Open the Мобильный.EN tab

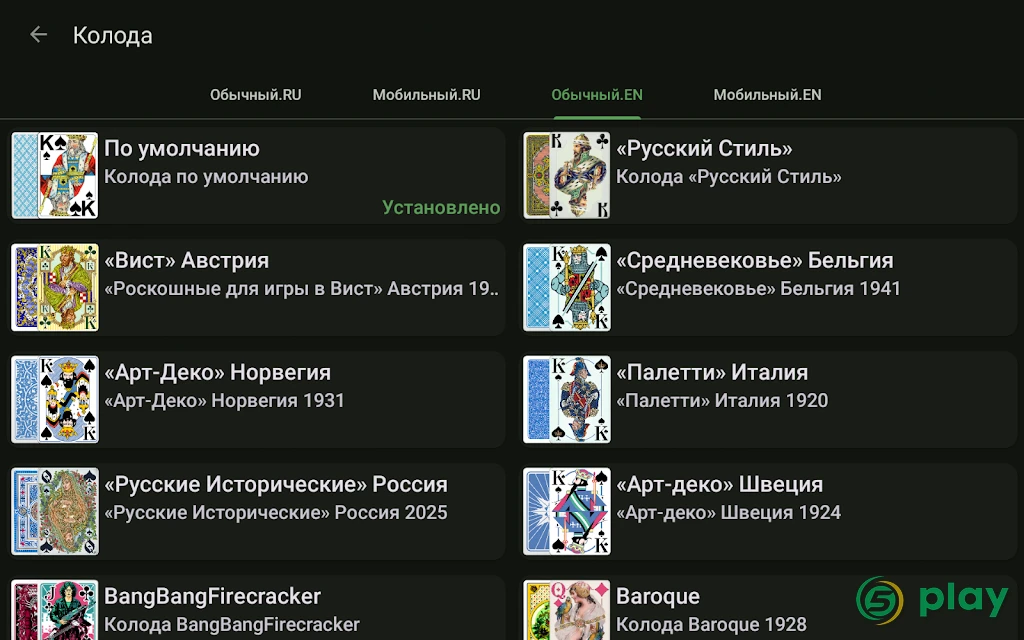[x=767, y=95]
